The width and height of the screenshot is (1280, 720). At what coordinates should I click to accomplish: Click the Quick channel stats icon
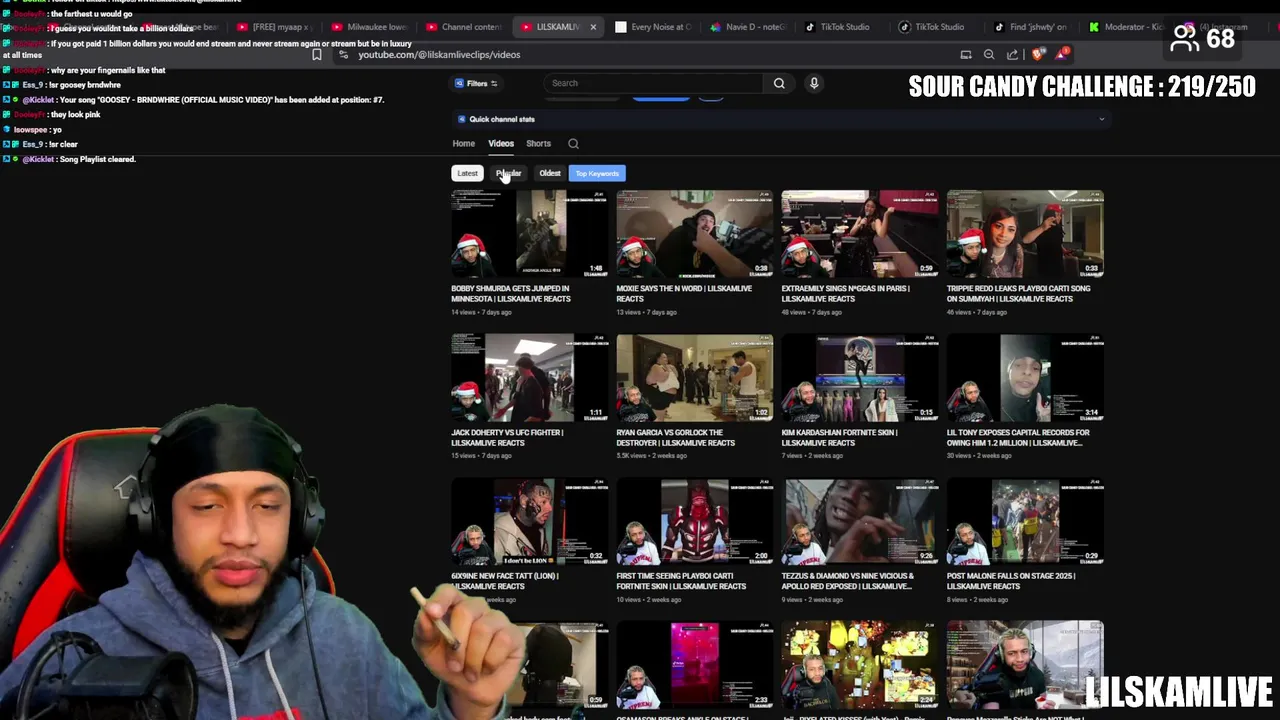click(x=462, y=119)
